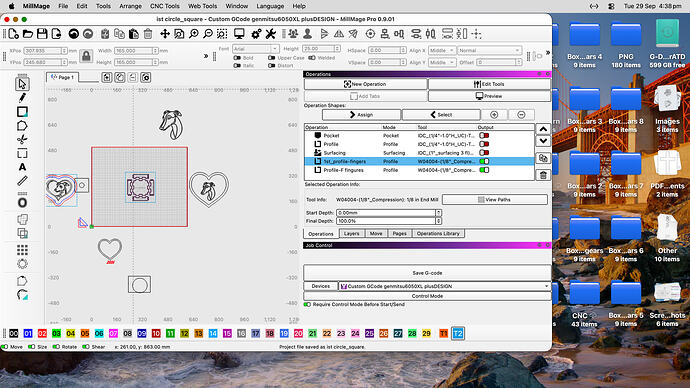Move the operation down with the down arrow
The width and height of the screenshot is (690, 388).
tap(543, 141)
